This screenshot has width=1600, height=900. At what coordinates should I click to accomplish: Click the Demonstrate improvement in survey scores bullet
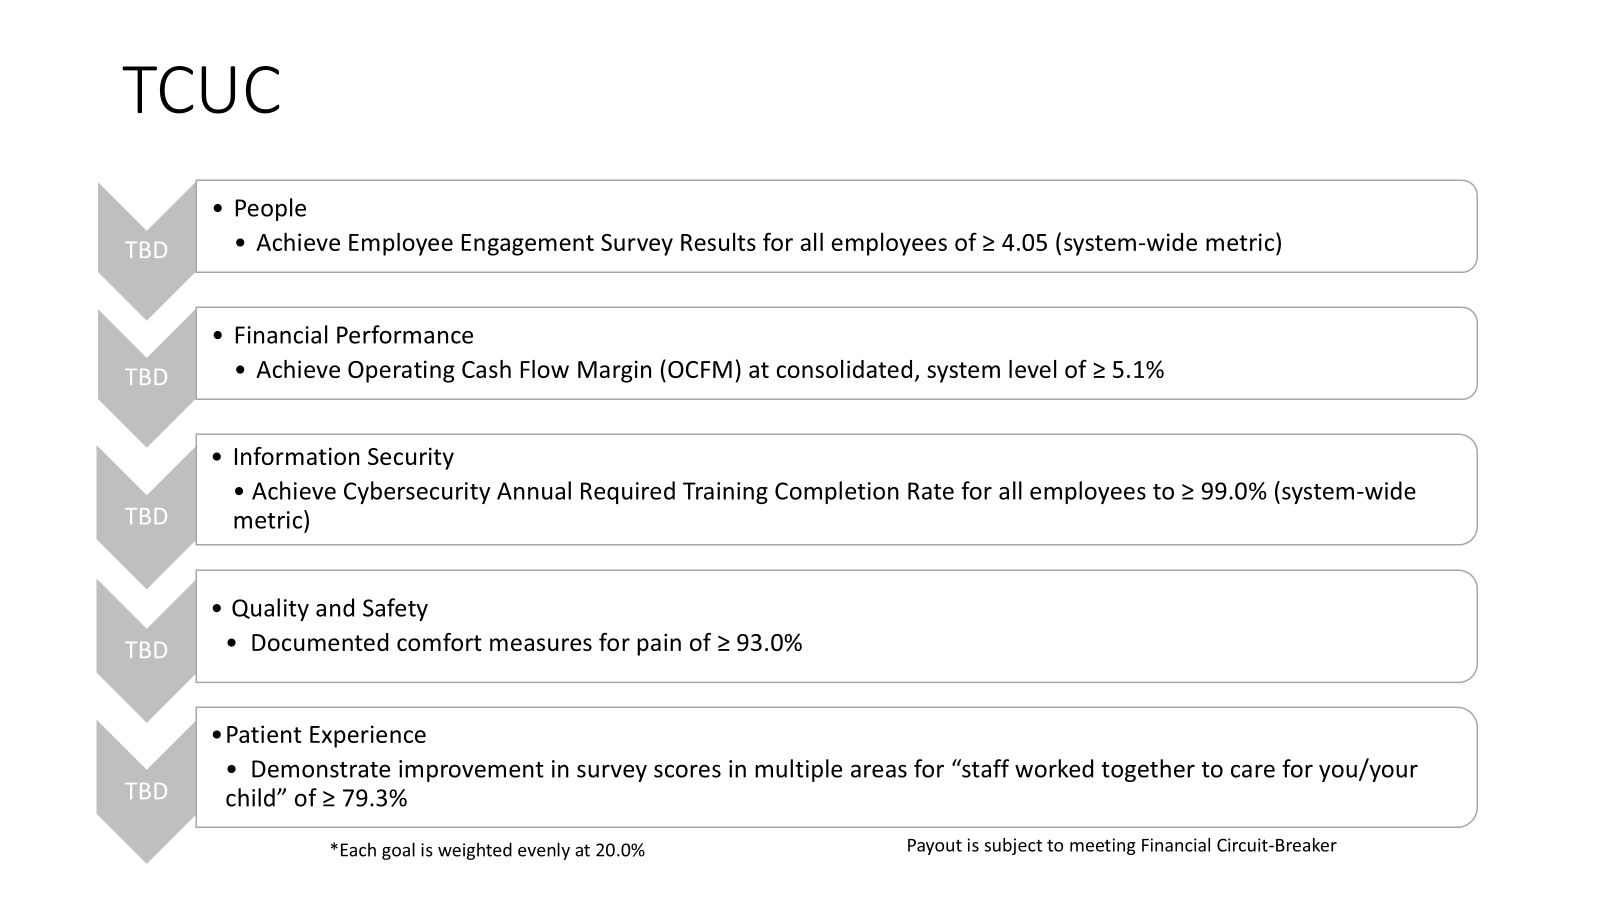[x=832, y=770]
